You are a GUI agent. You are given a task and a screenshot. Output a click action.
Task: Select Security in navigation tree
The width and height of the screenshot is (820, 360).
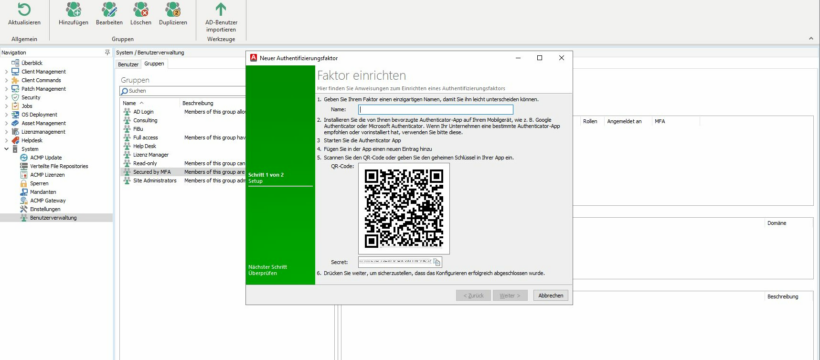coord(30,97)
